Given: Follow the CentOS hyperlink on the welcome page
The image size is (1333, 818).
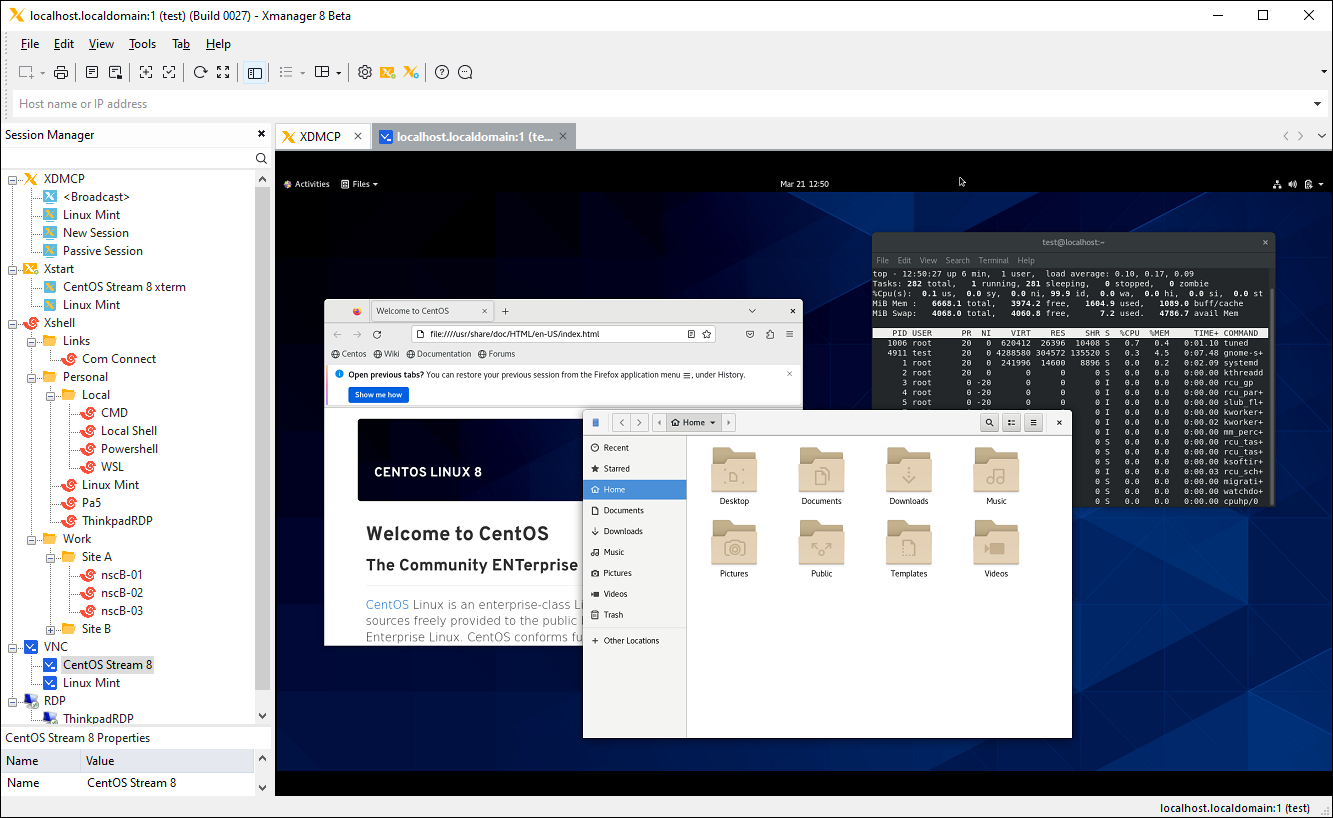Looking at the screenshot, I should click(387, 604).
